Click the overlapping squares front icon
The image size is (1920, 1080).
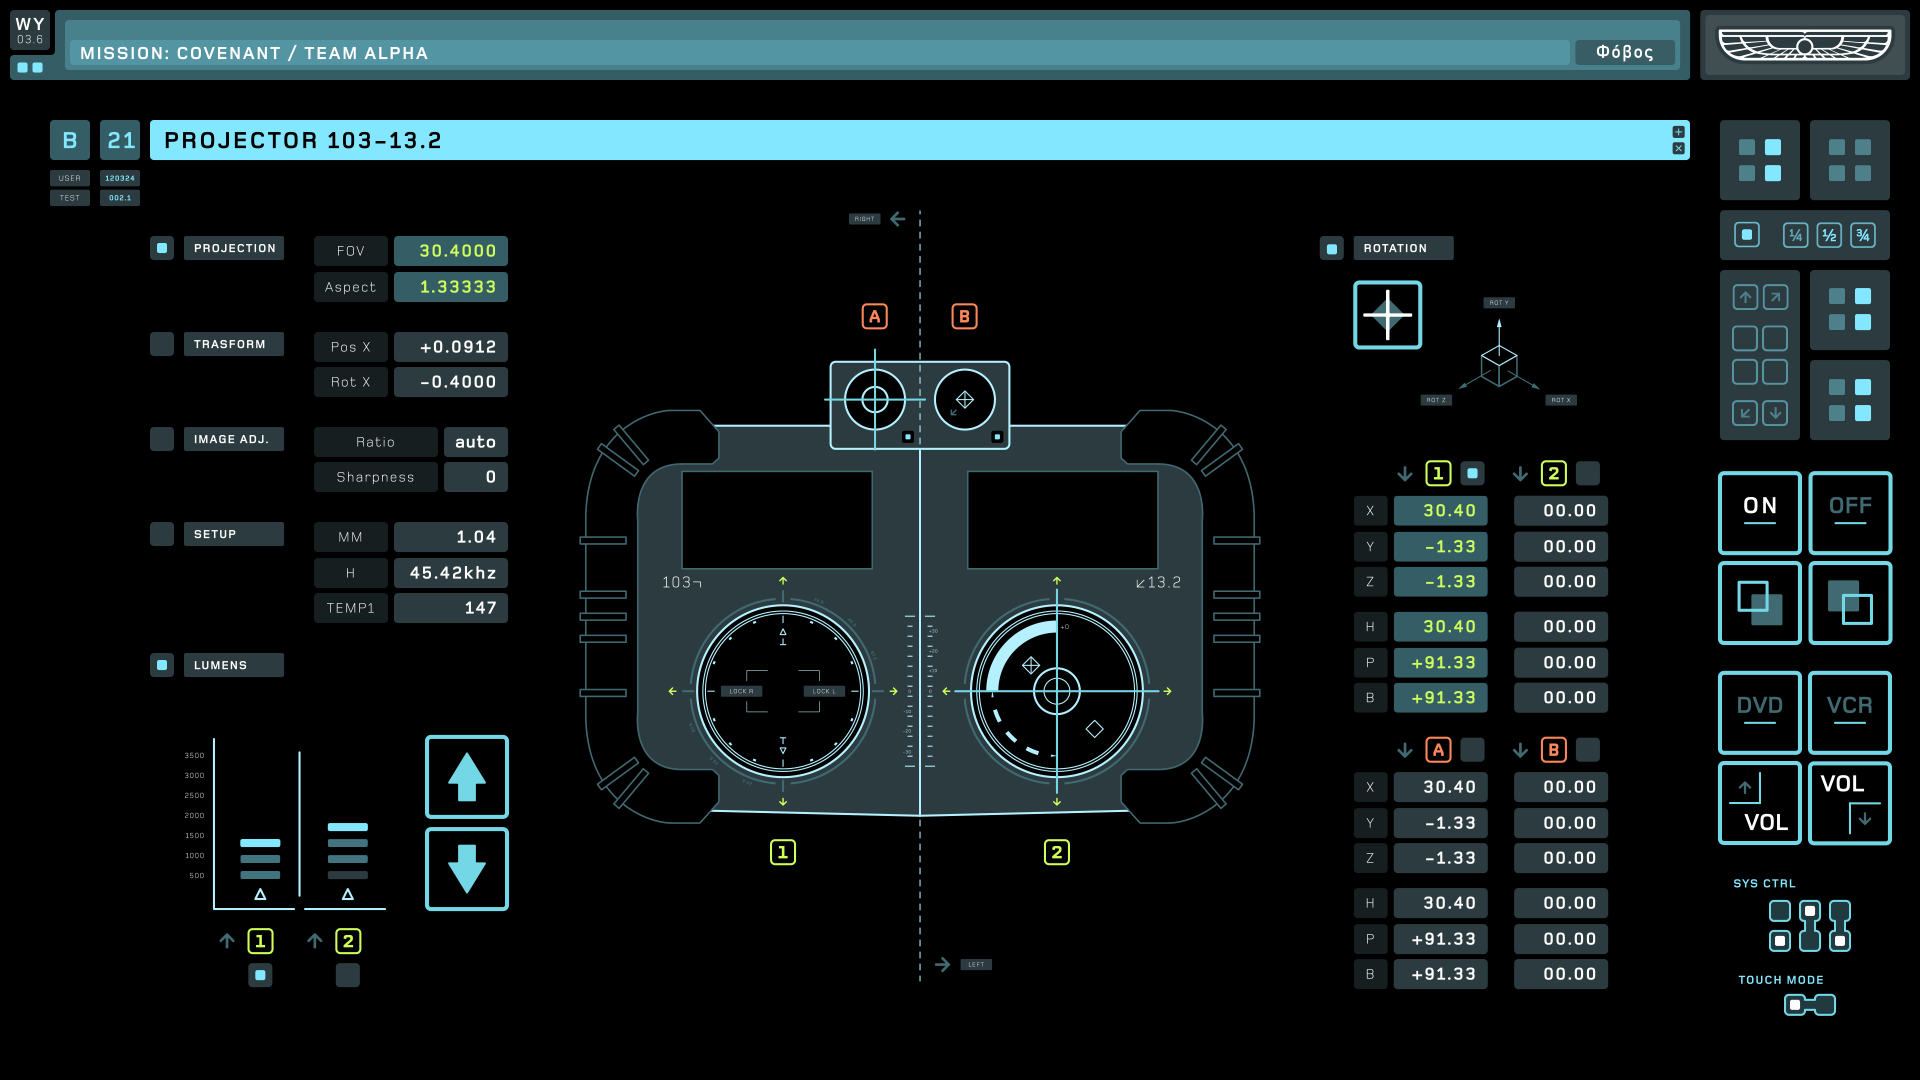(x=1759, y=603)
